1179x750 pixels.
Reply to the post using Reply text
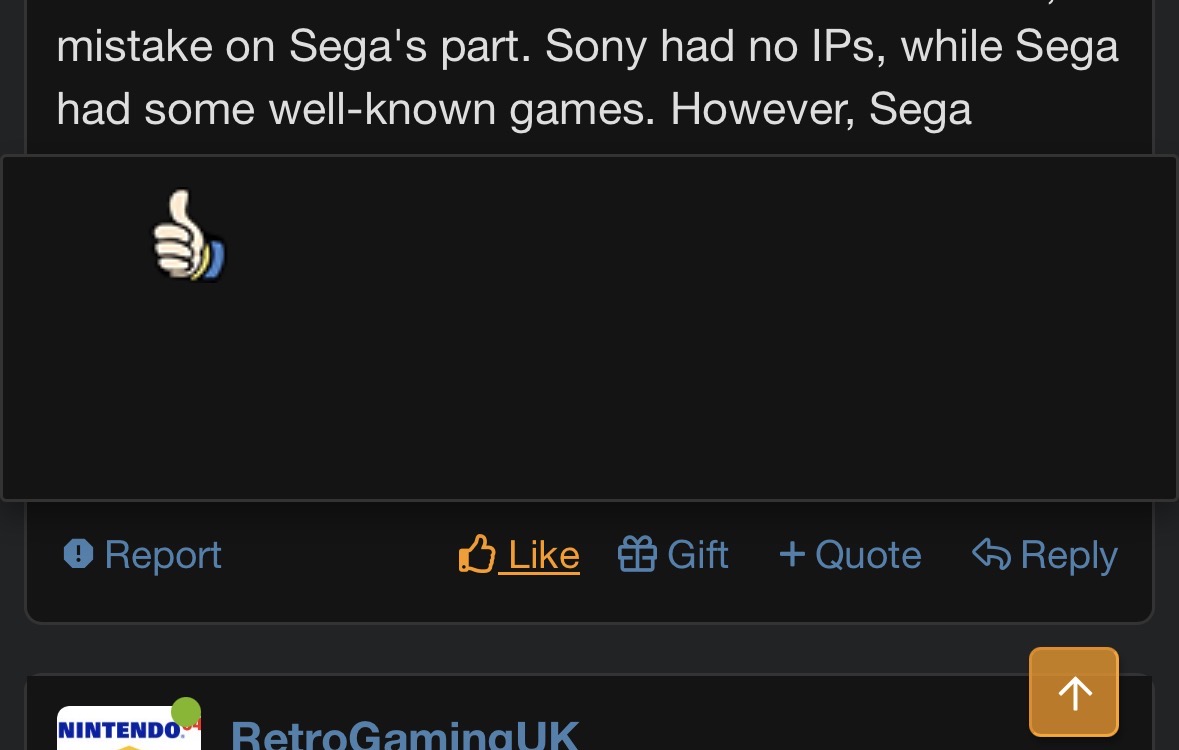click(1068, 555)
